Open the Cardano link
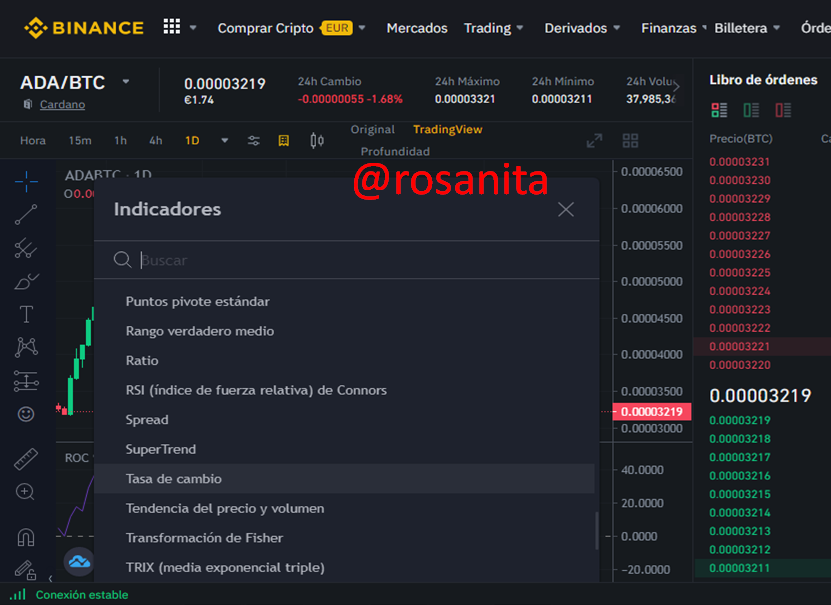831x605 pixels. [x=62, y=104]
